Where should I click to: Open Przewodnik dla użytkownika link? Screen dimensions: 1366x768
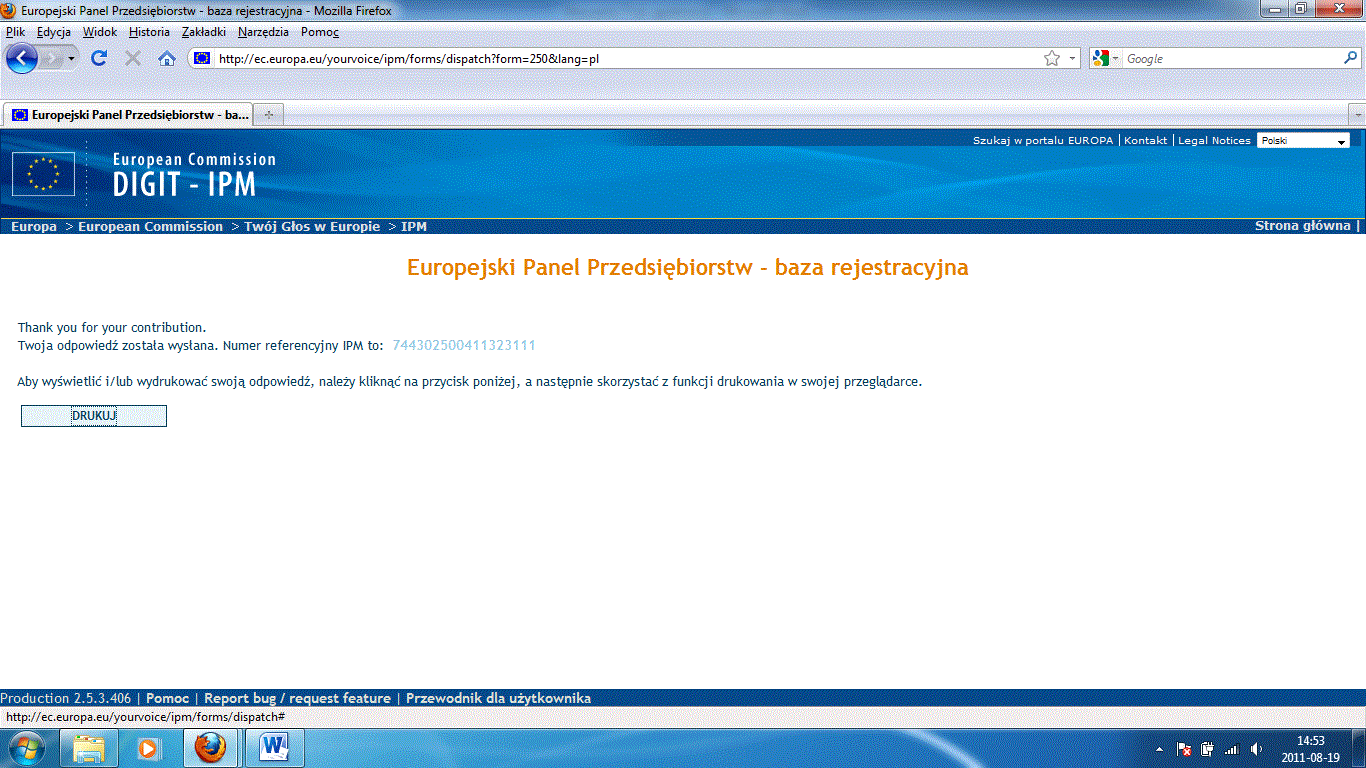point(499,698)
